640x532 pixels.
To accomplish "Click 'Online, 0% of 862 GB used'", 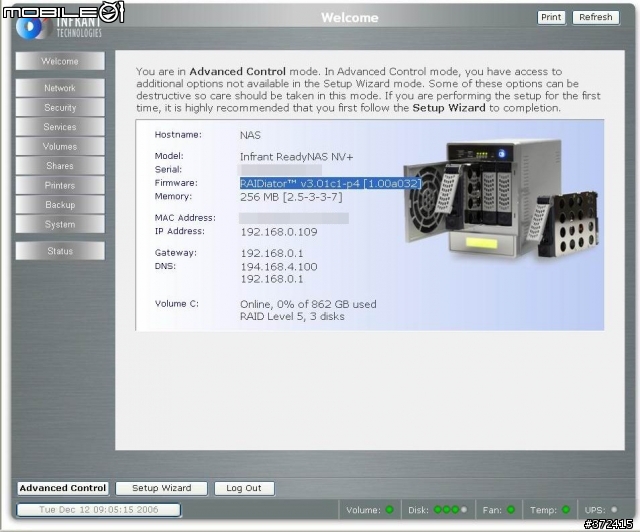I will 308,304.
